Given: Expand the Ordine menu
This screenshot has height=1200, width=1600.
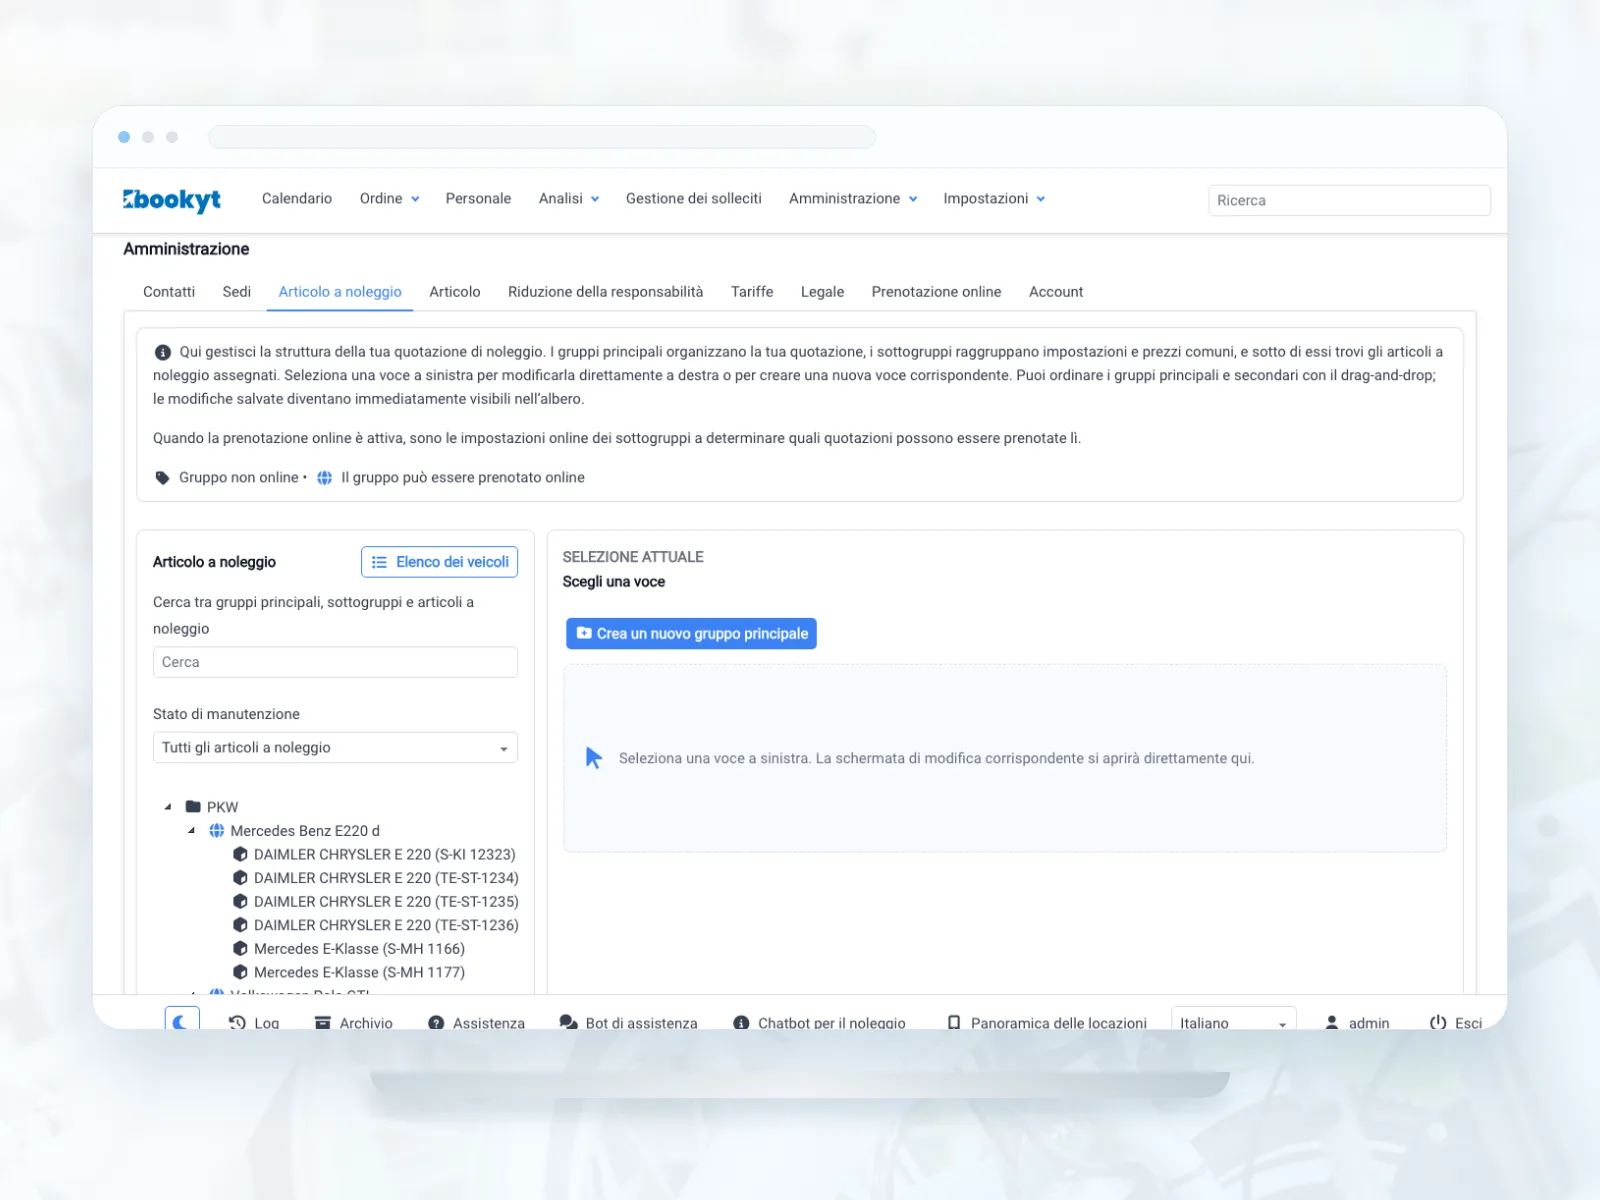Looking at the screenshot, I should point(389,199).
